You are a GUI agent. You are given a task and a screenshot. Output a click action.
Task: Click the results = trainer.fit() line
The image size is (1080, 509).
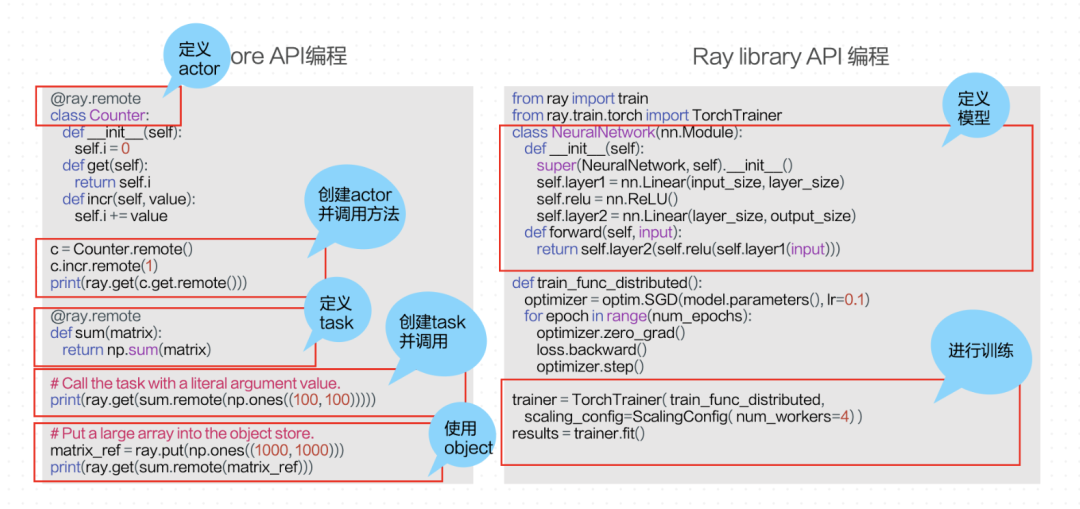coord(578,433)
